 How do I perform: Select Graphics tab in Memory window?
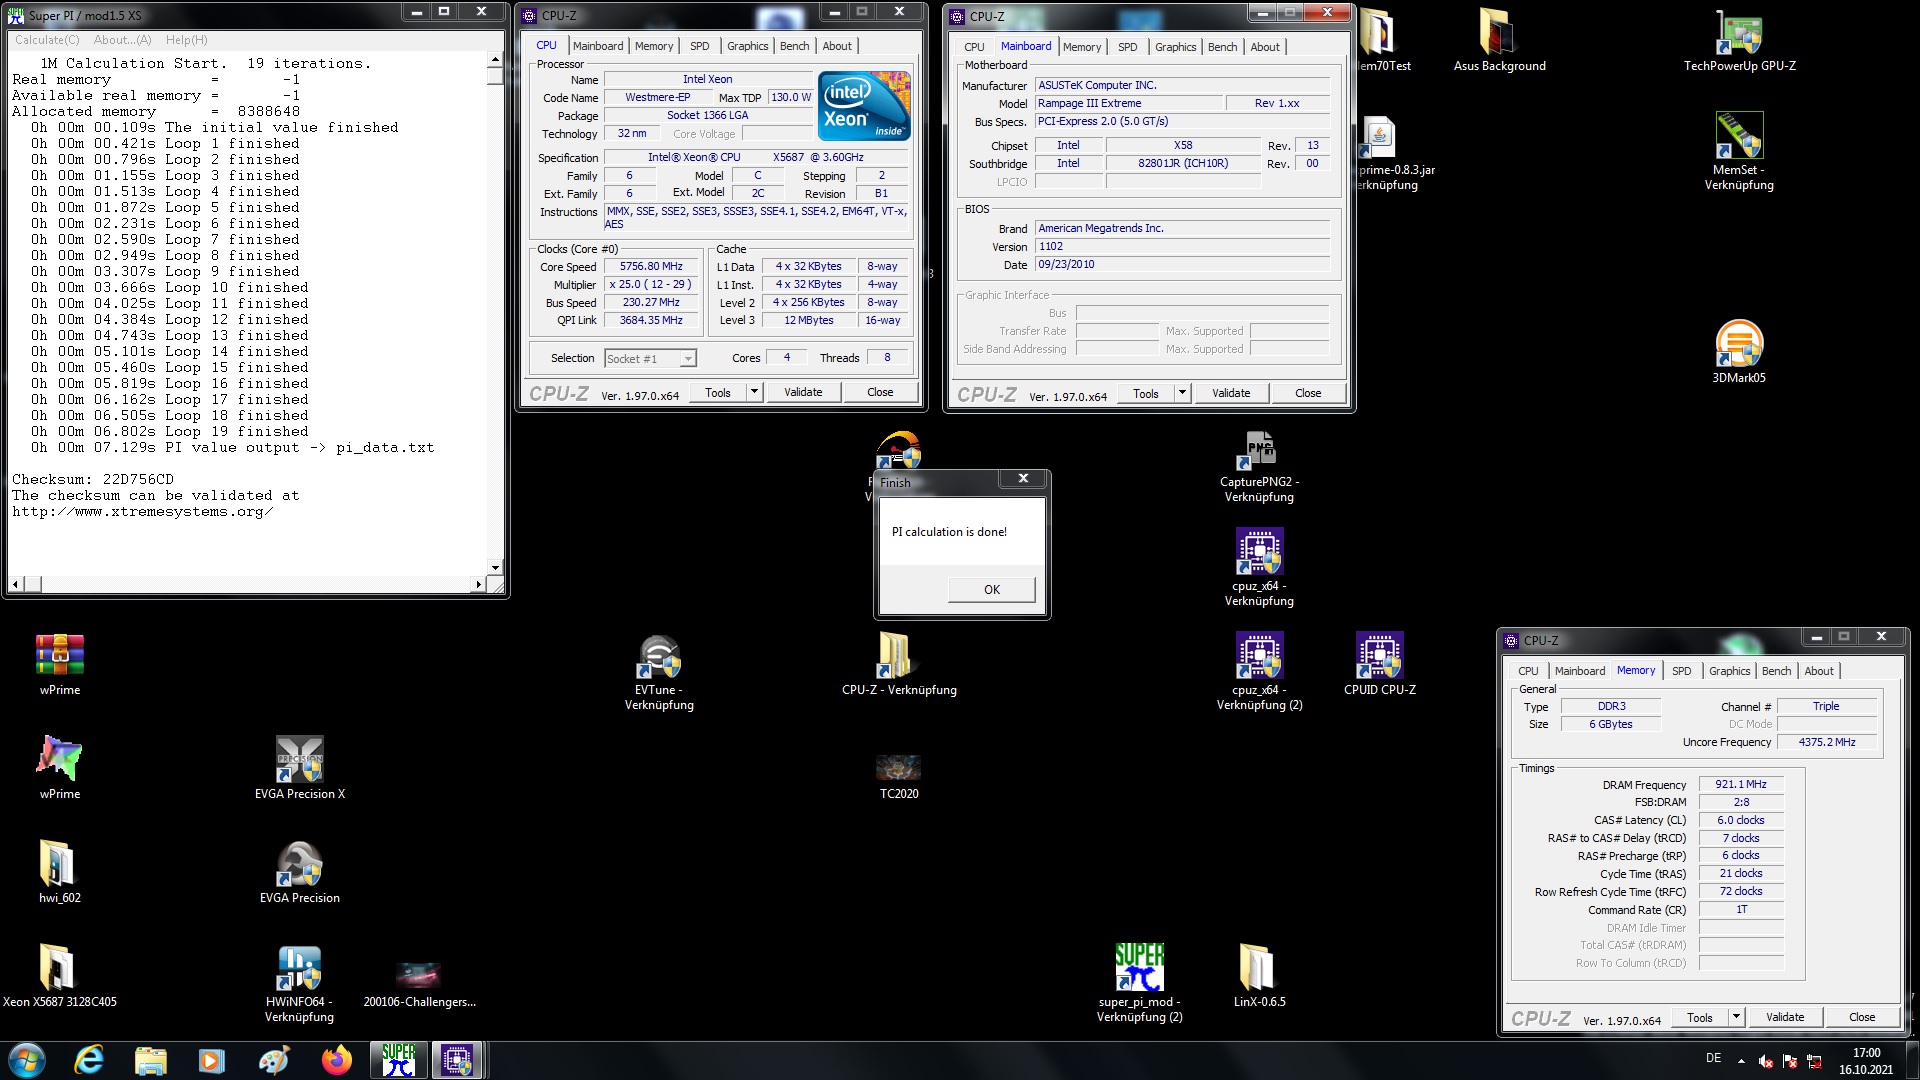coord(1729,671)
